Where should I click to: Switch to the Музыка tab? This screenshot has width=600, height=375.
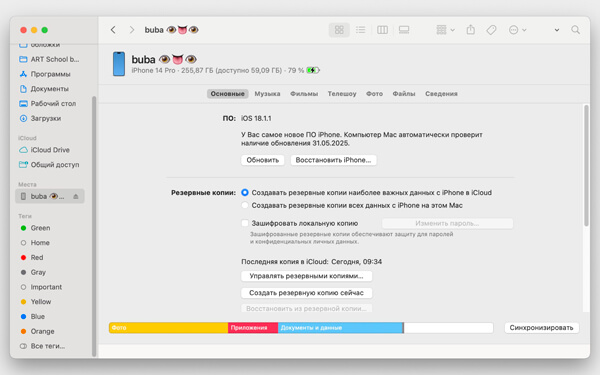tap(267, 94)
